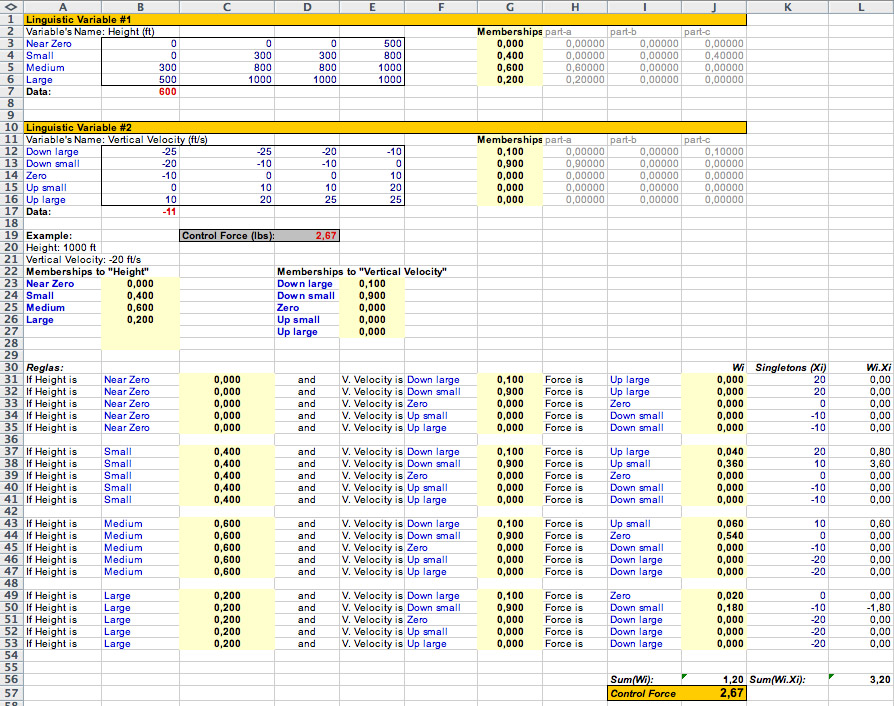
Task: Click the "Wi" column heading in row 30
Action: pos(738,368)
